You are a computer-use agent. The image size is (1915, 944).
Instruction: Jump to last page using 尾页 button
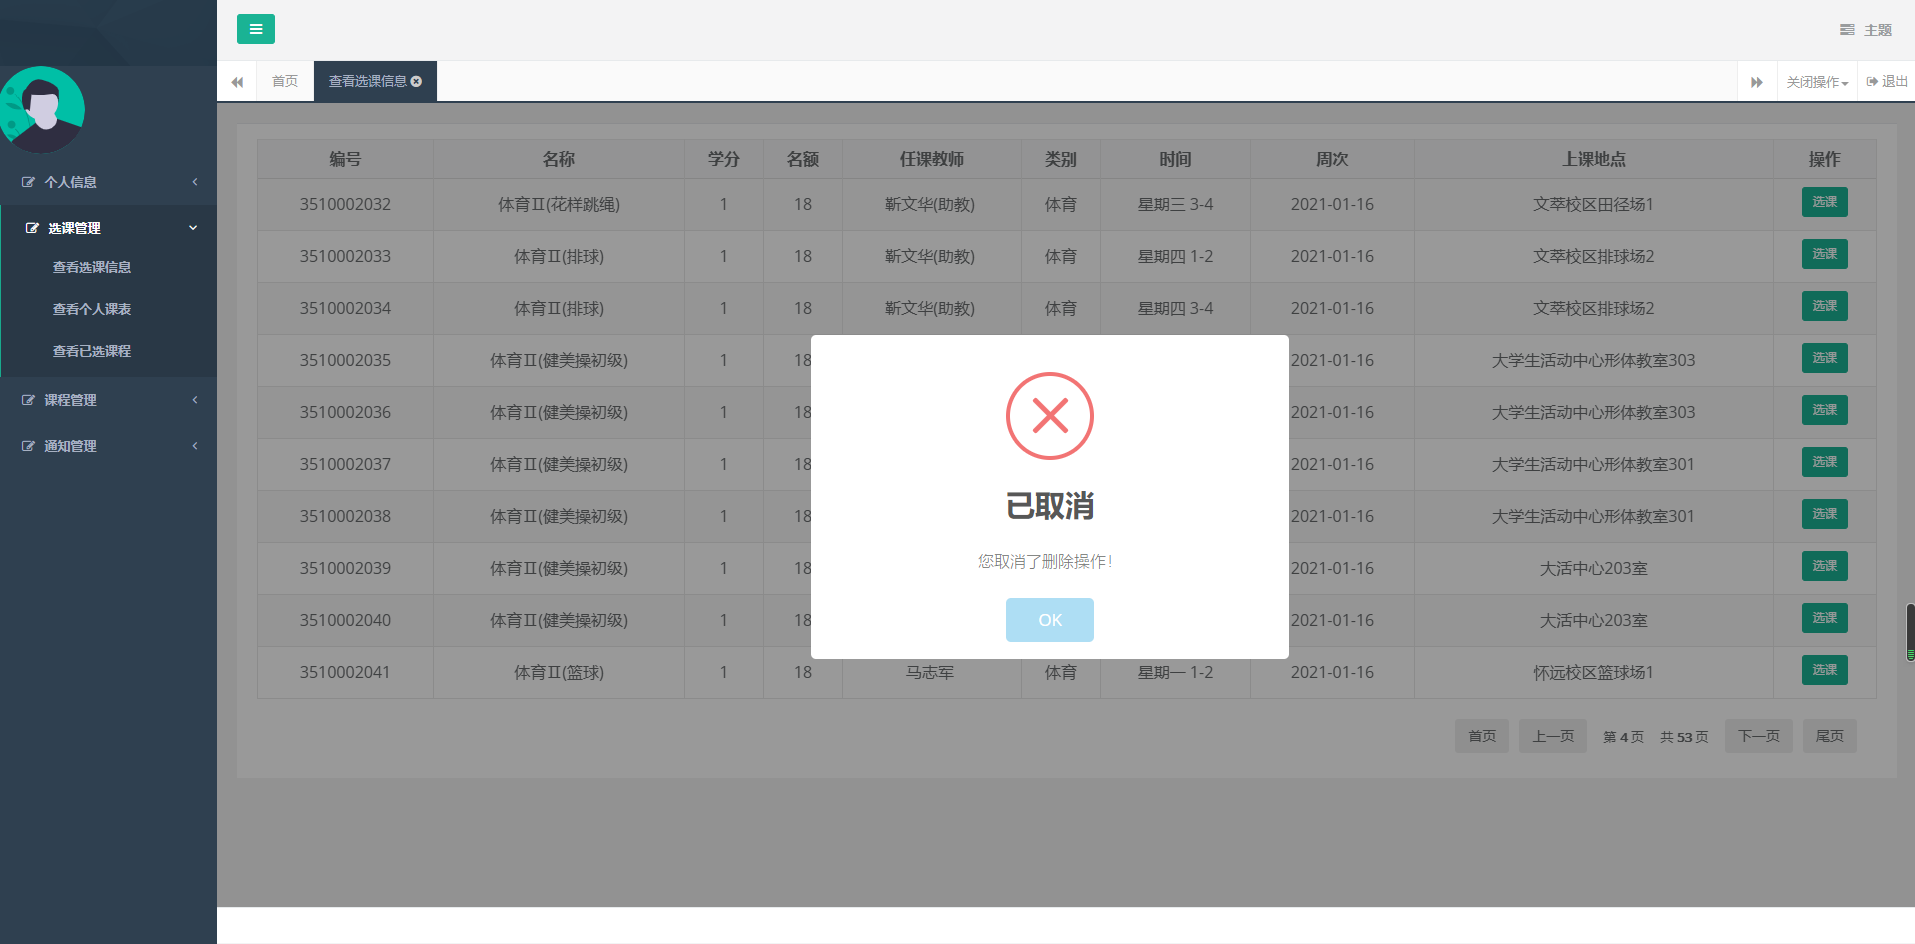(x=1829, y=736)
